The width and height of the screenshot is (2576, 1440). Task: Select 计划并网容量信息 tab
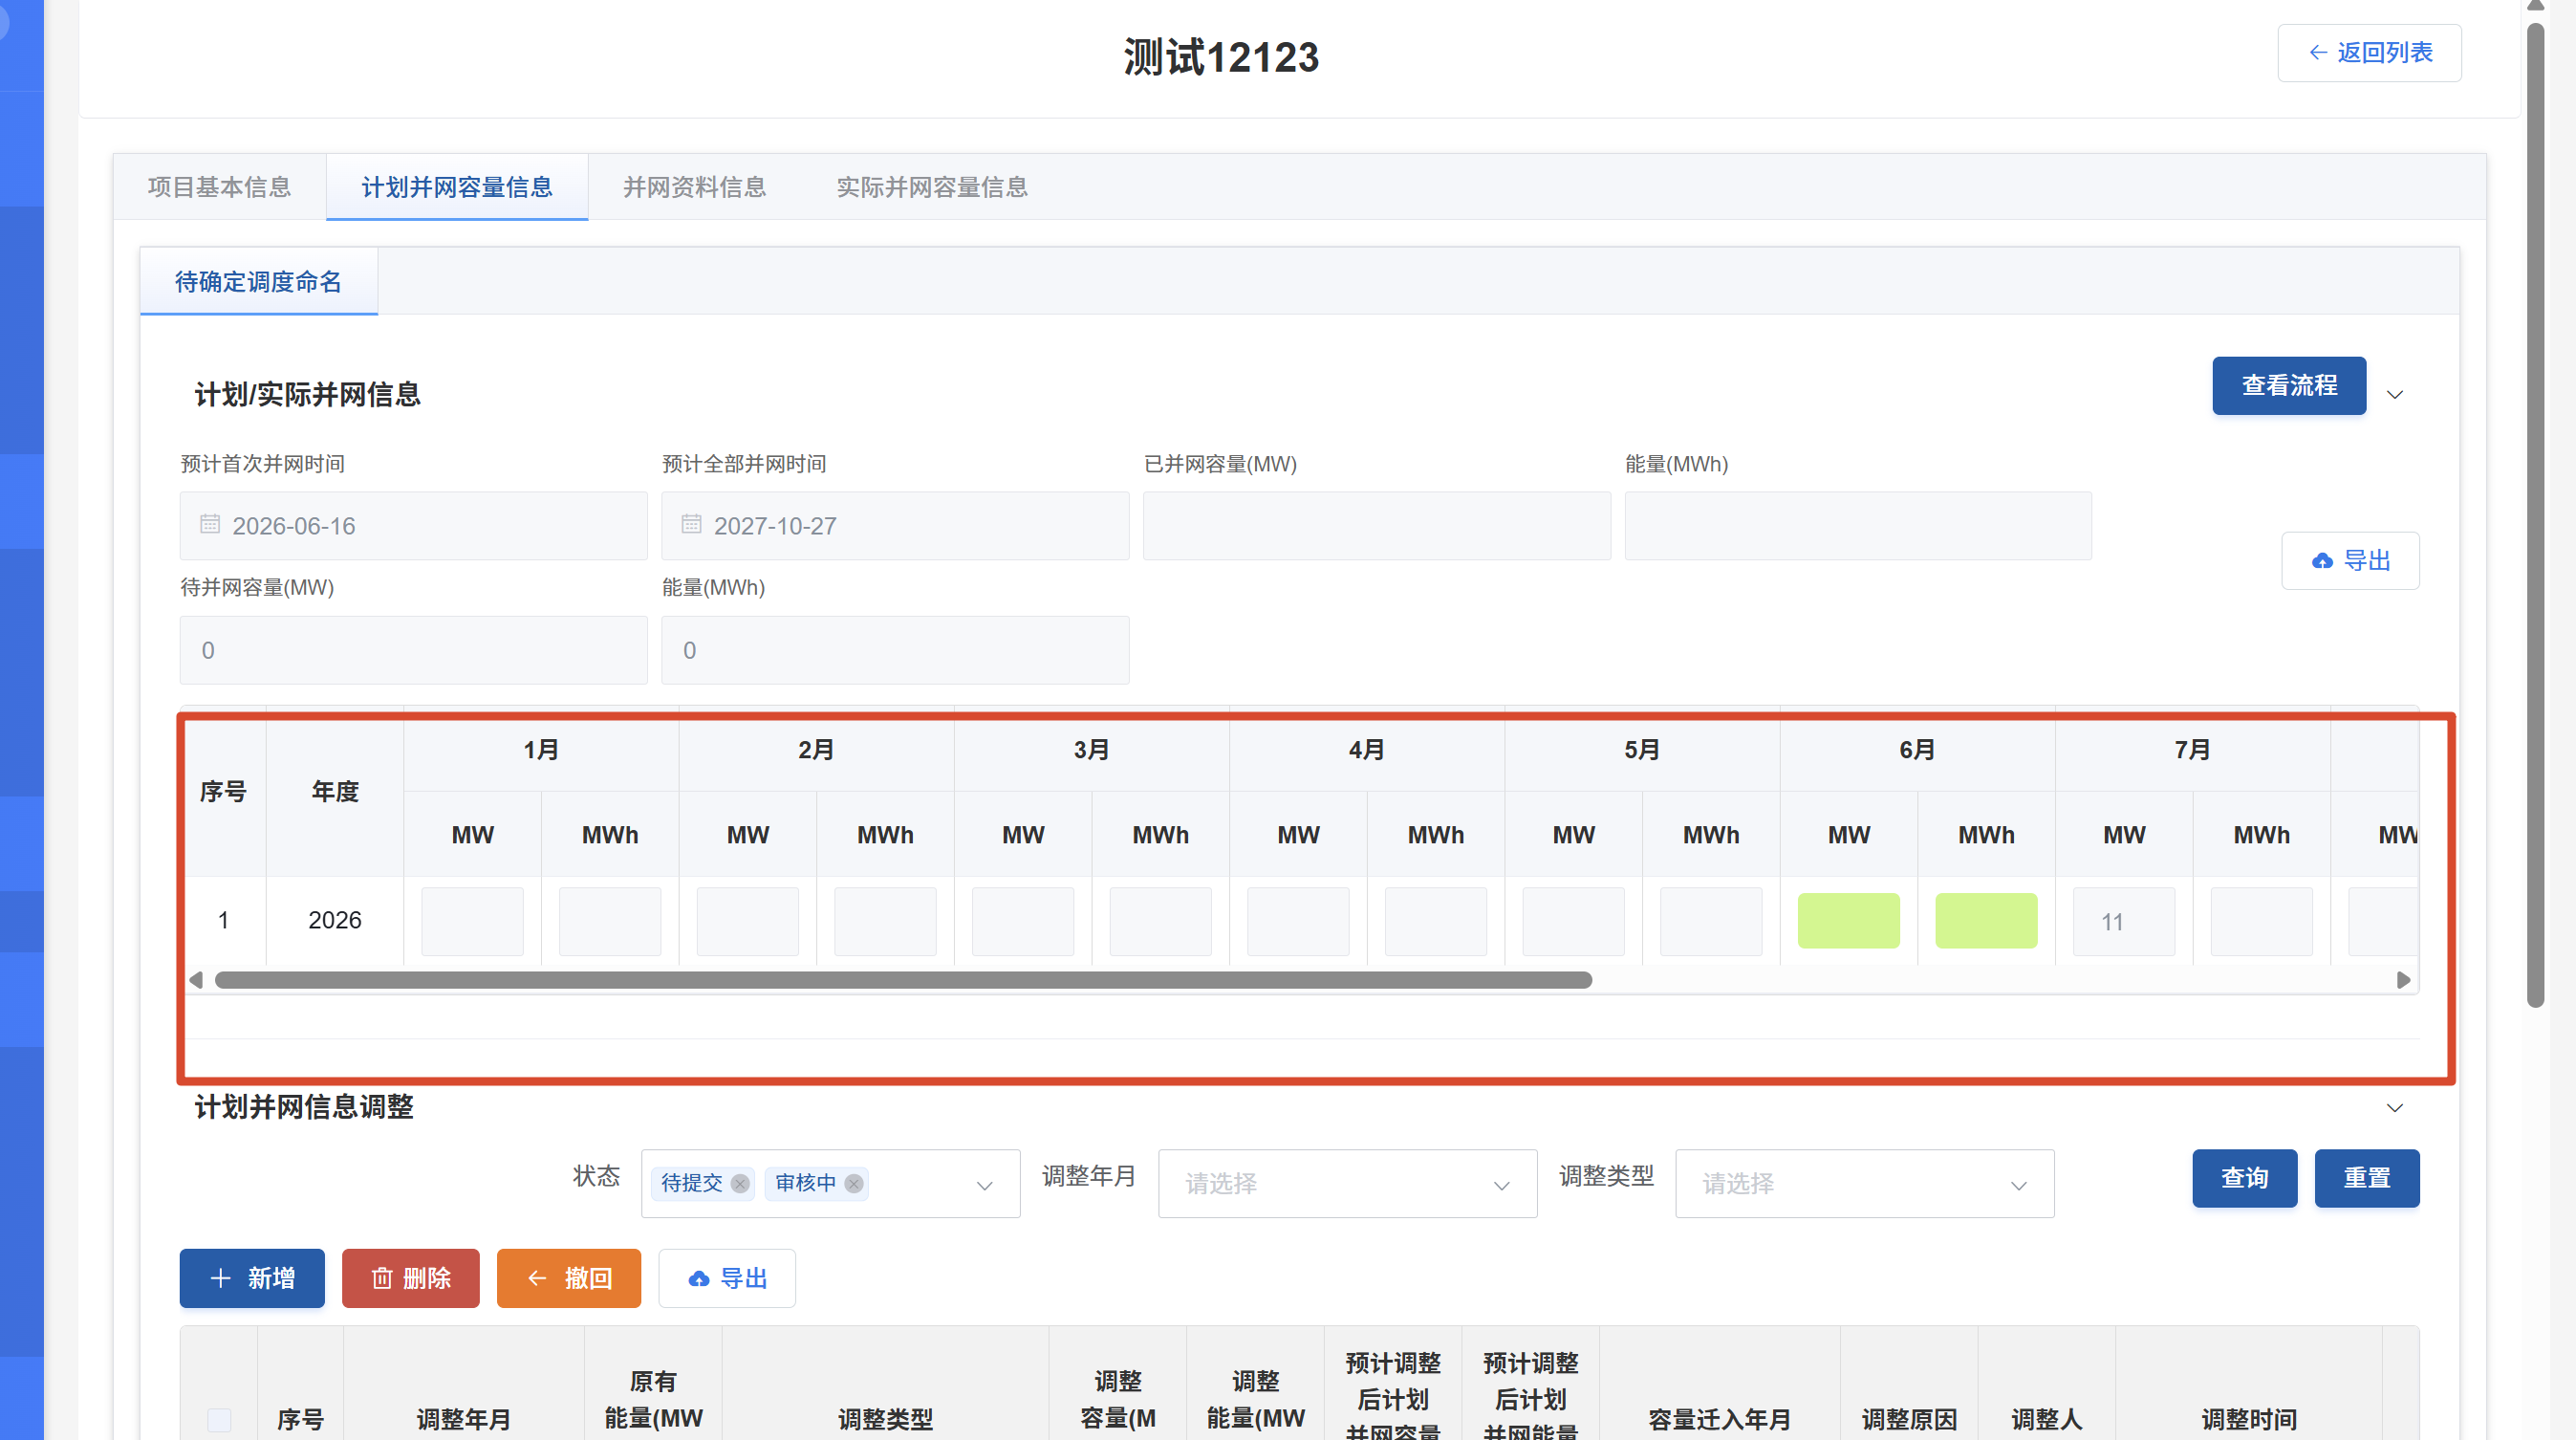(457, 187)
